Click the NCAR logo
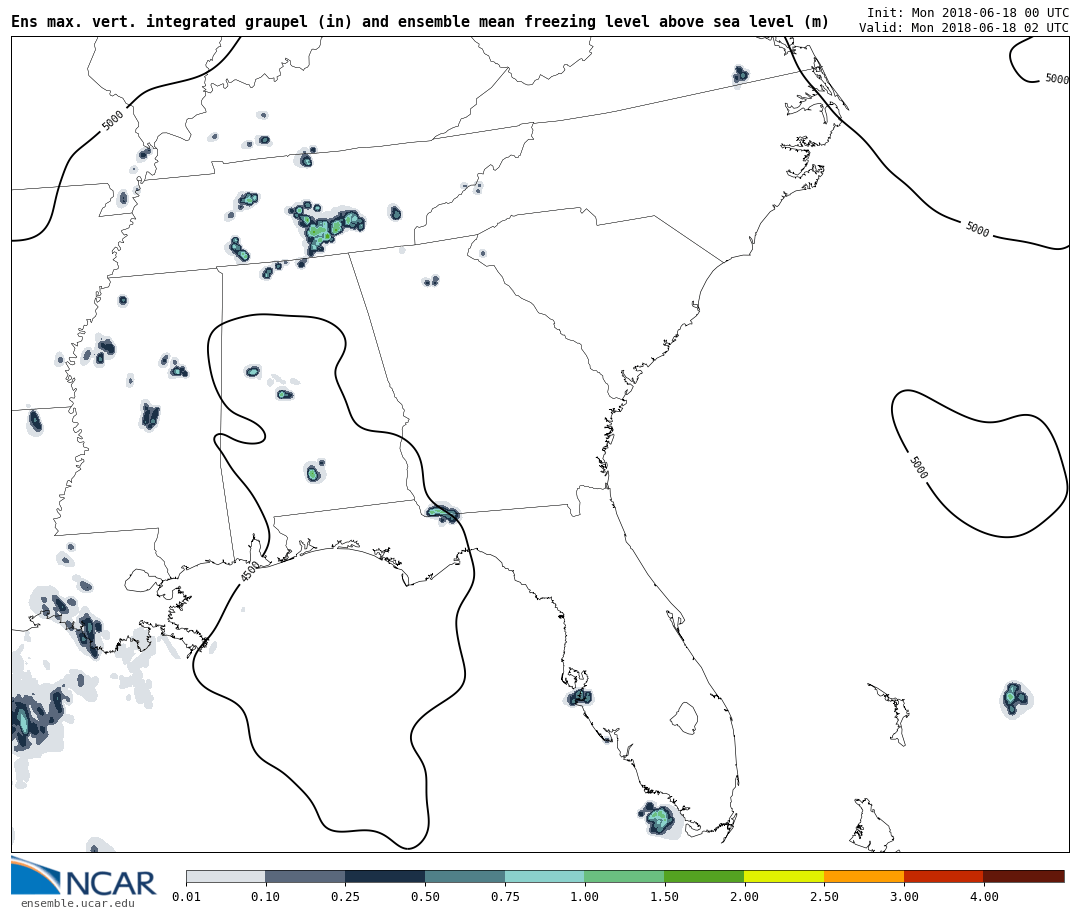1080x915 pixels. click(84, 878)
